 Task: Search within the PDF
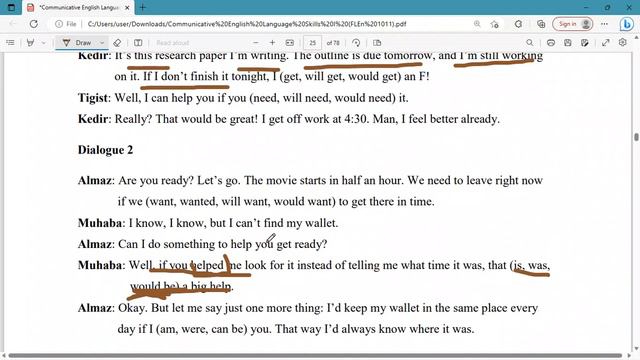point(529,42)
